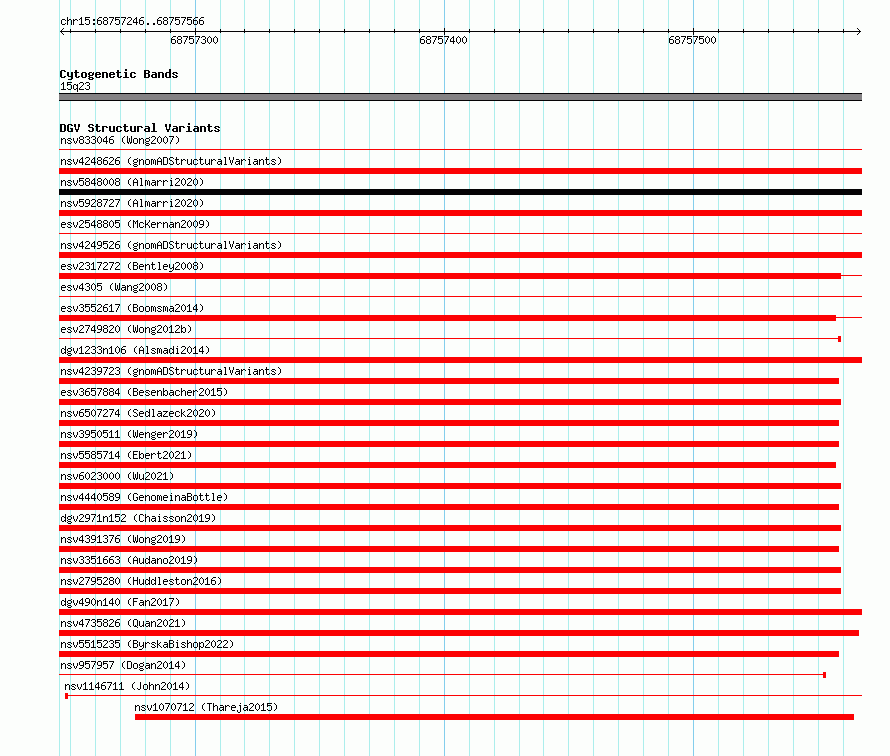Open variant nsv1146711 (John2014)

coord(127,686)
